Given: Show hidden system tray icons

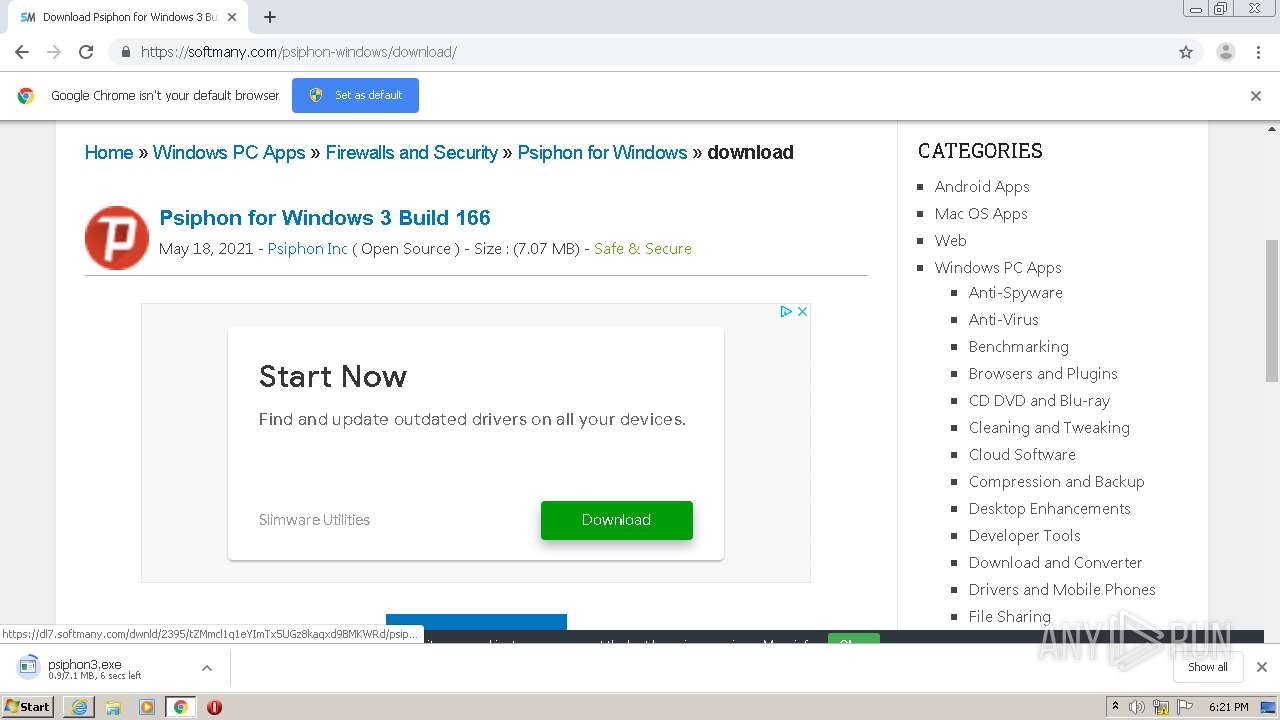Looking at the screenshot, I should (x=1115, y=707).
